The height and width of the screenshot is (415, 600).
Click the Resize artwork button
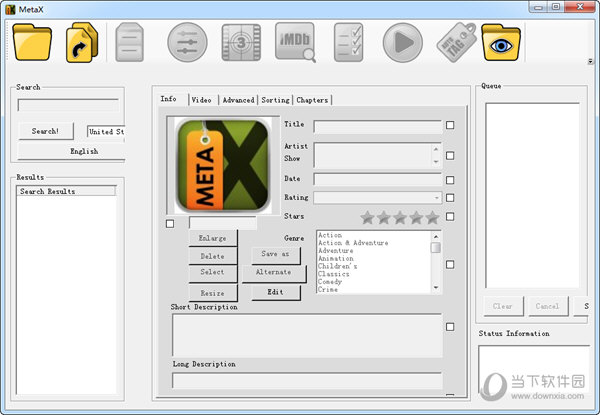[x=213, y=293]
